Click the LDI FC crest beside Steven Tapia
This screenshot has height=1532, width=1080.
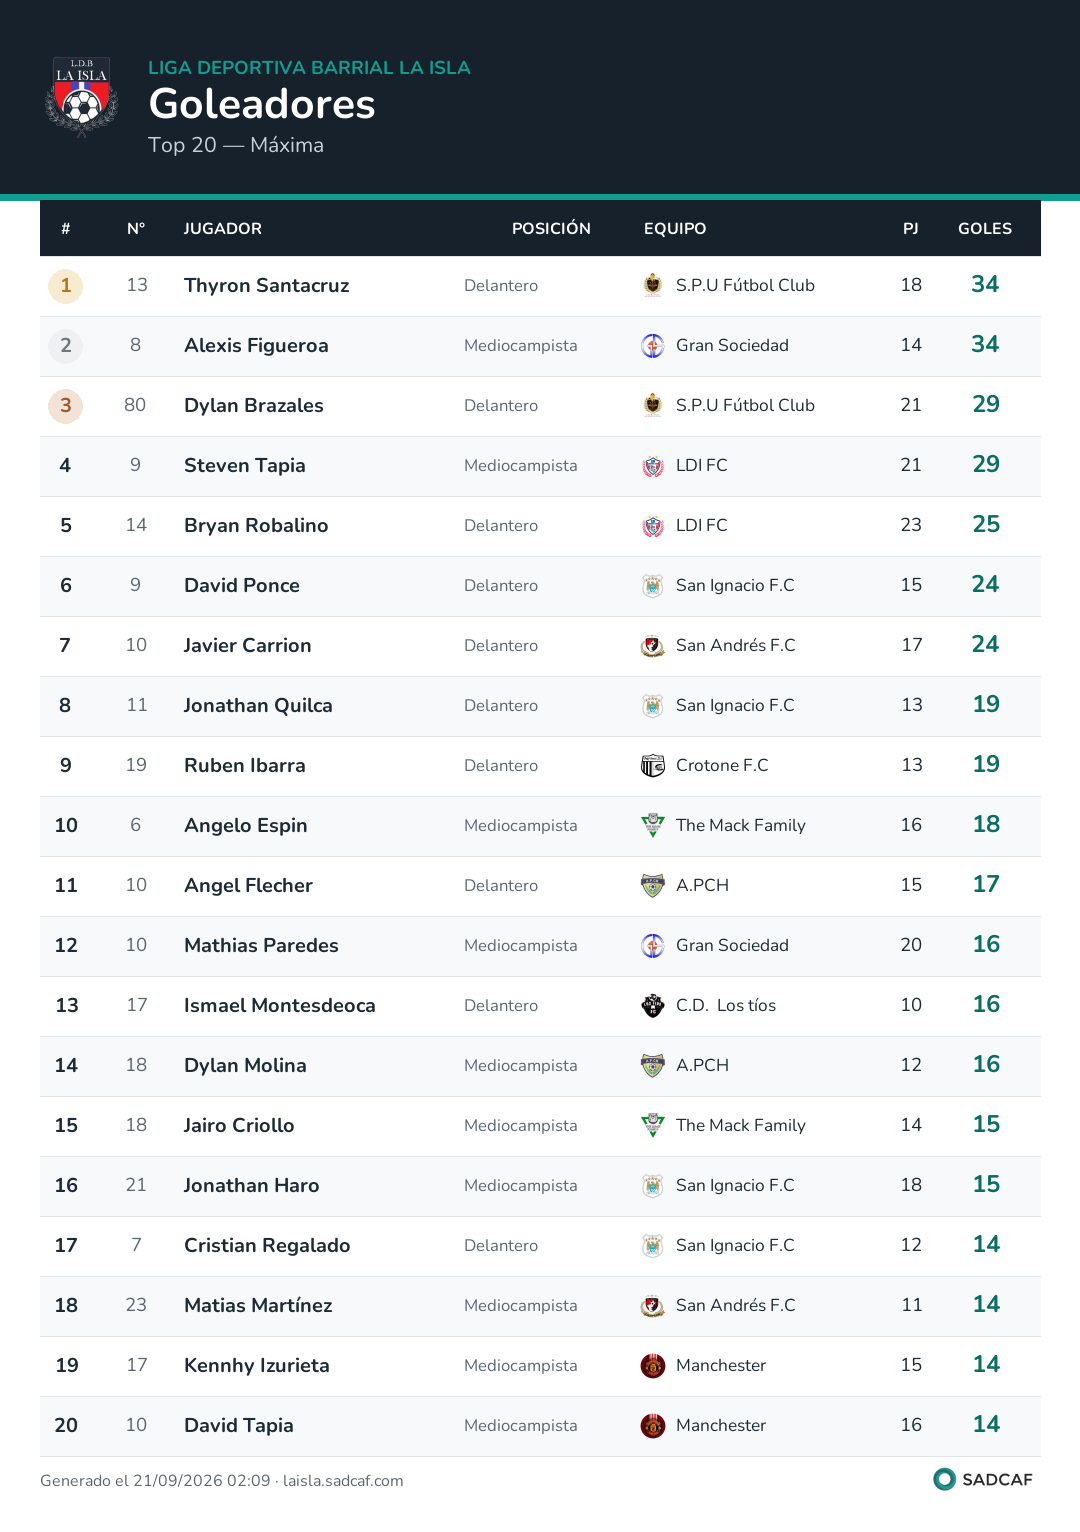pyautogui.click(x=653, y=465)
